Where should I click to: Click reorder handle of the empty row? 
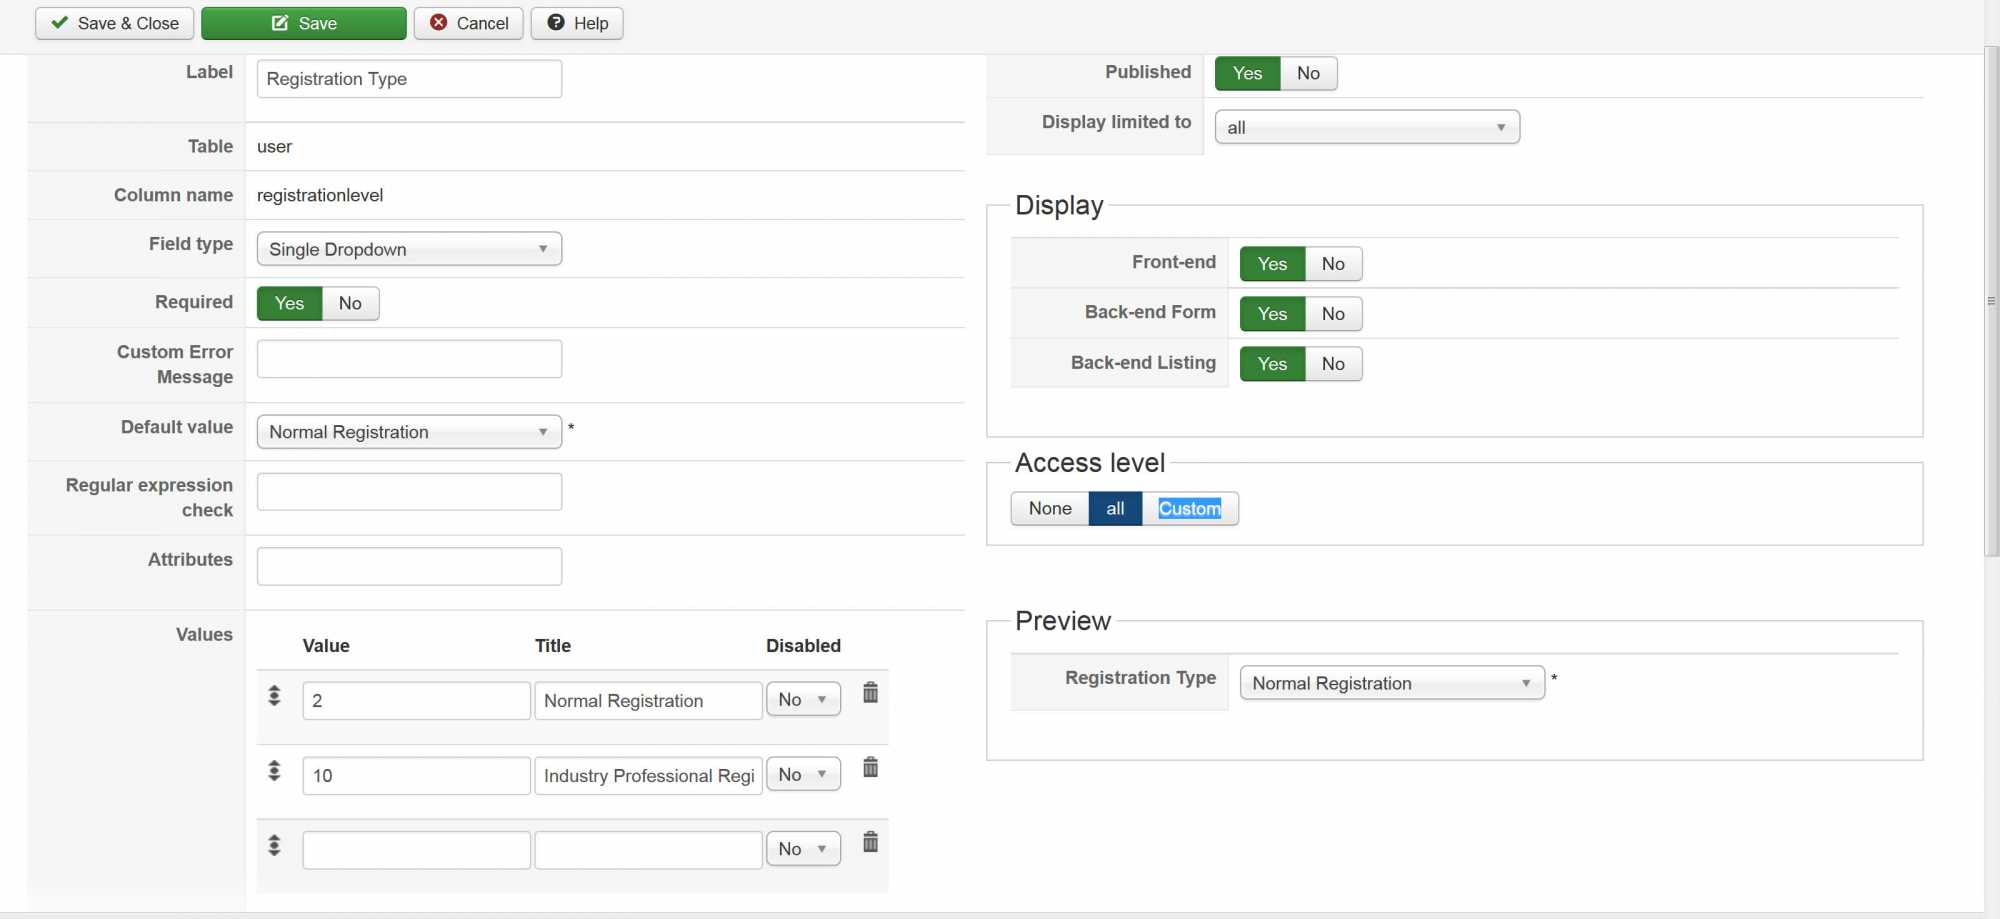(274, 846)
